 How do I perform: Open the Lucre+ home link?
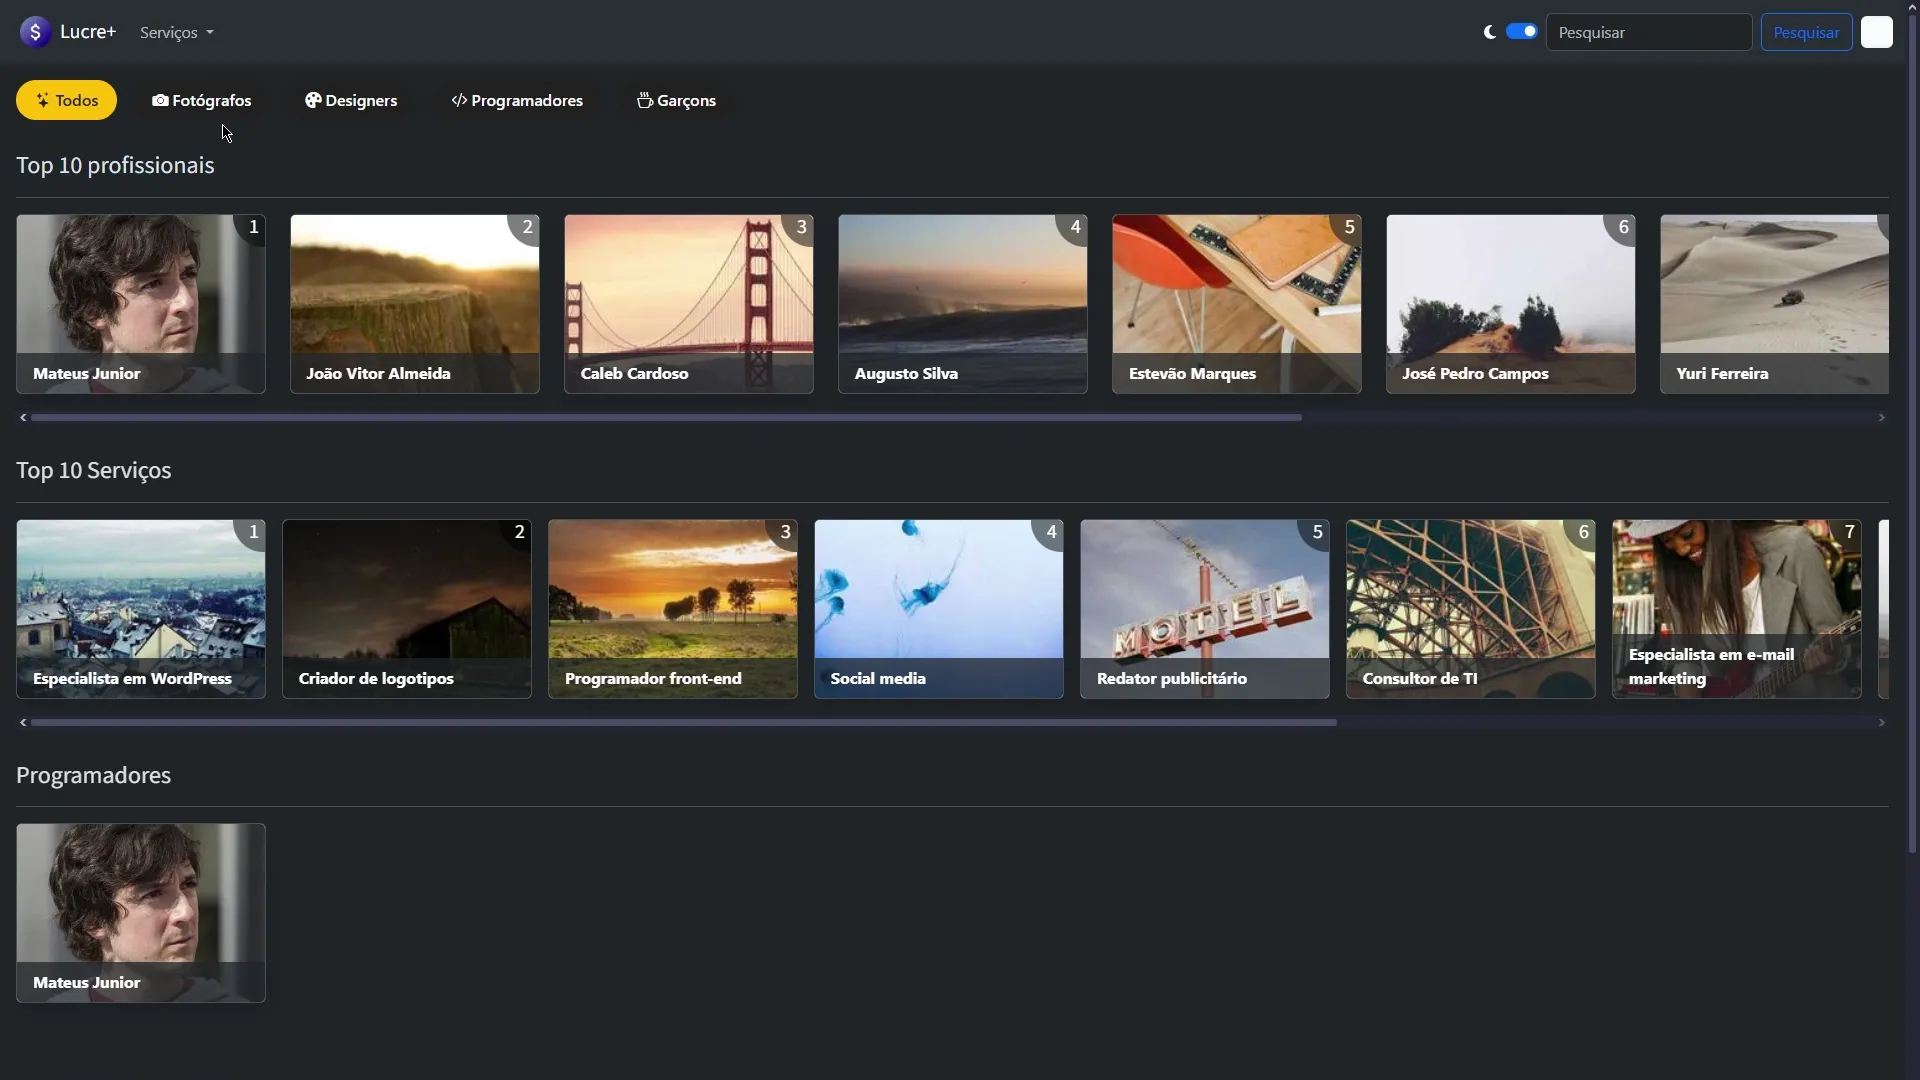coord(68,32)
